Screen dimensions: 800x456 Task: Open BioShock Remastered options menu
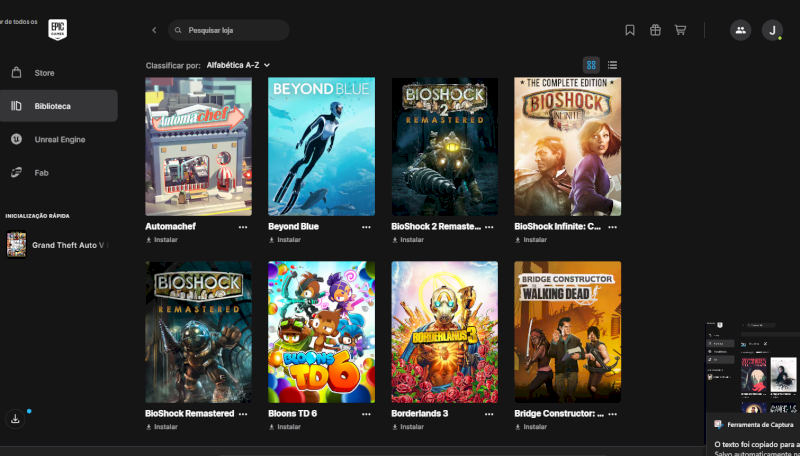(243, 414)
